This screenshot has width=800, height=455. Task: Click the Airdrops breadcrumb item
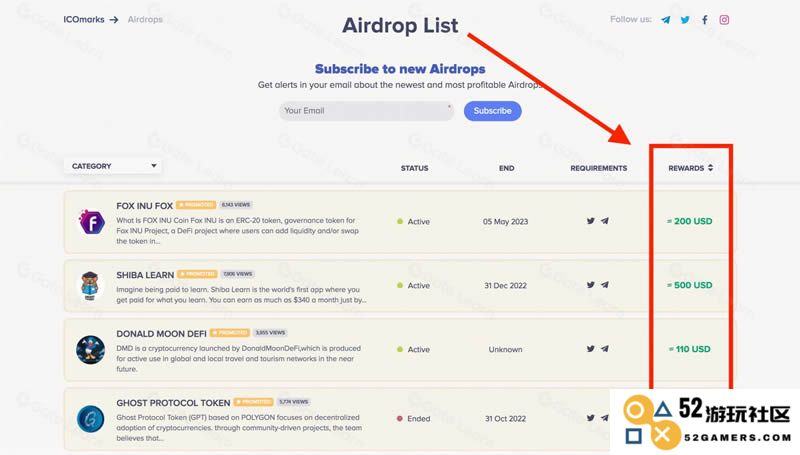point(145,19)
